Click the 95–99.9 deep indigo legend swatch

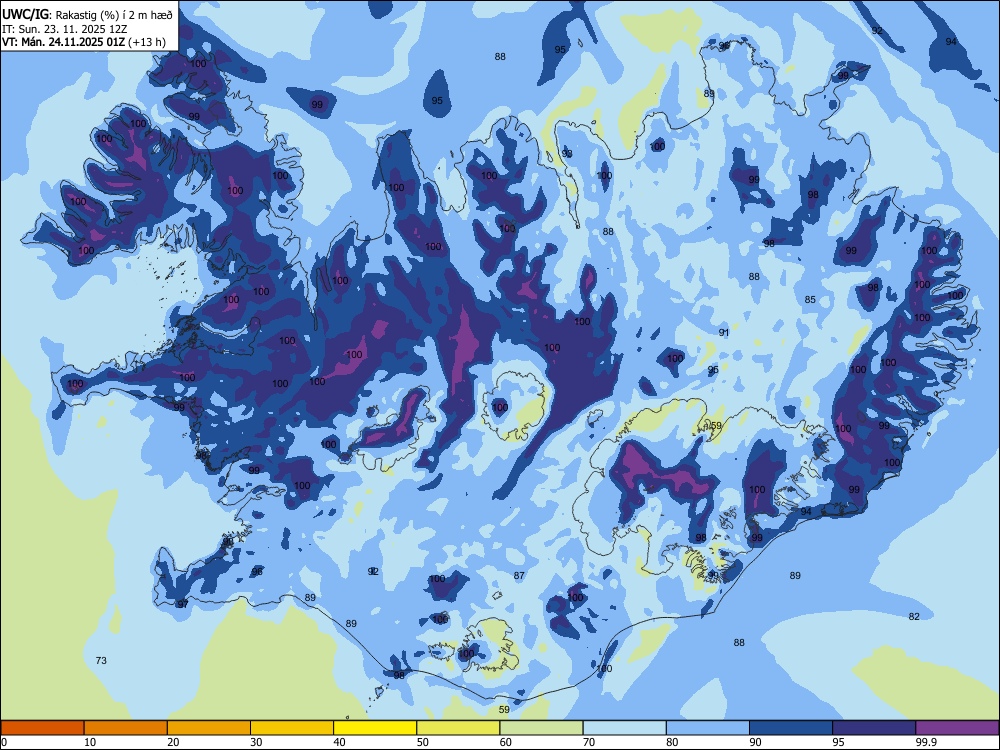874,728
